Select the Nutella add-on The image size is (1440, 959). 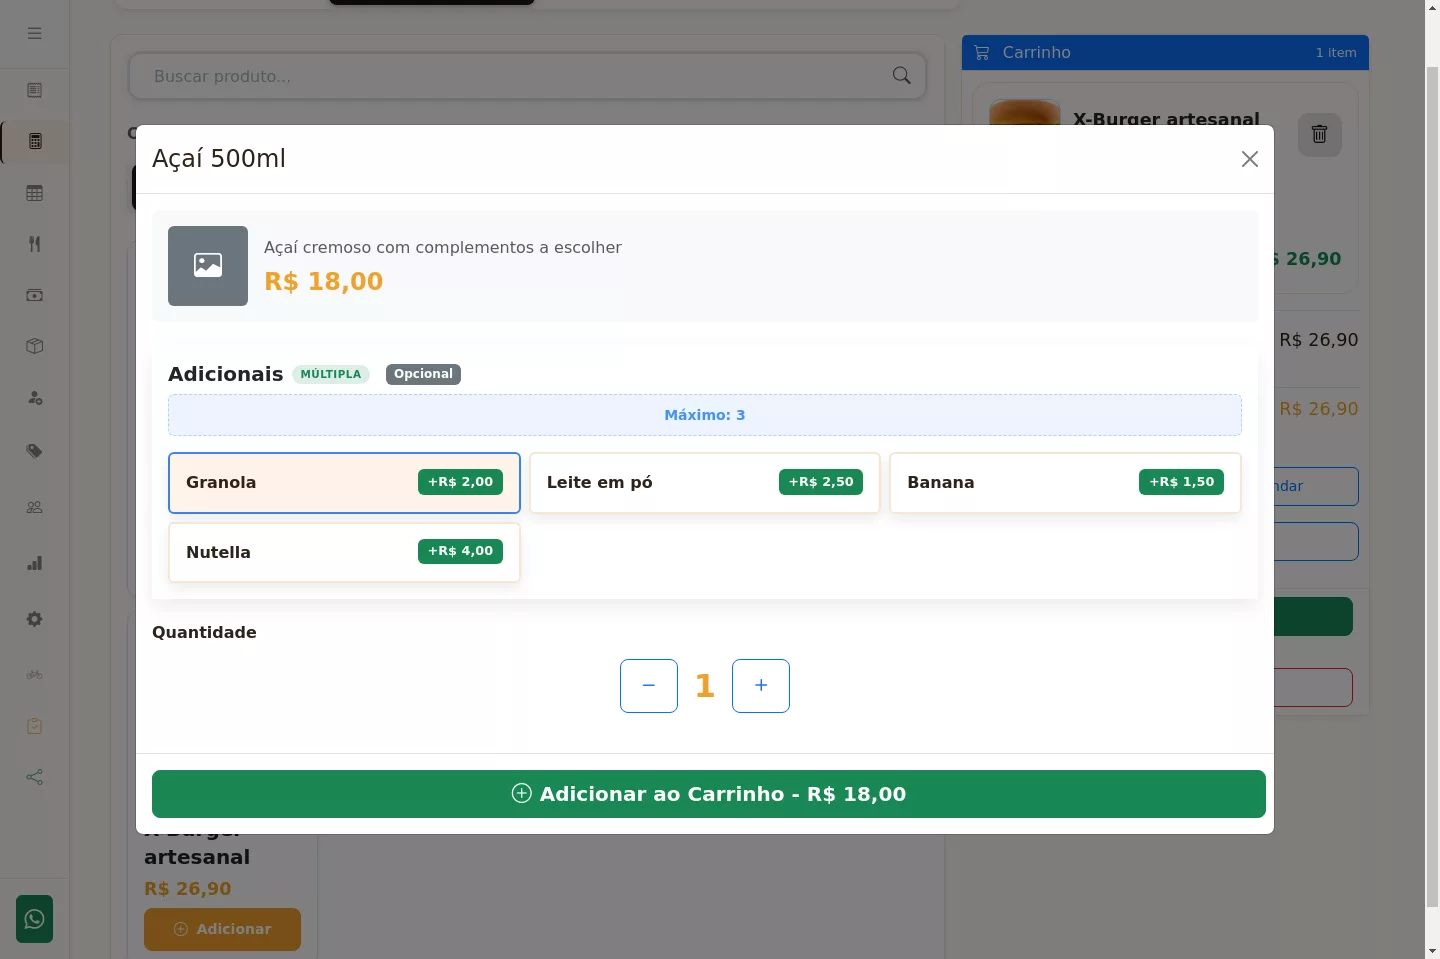pos(344,552)
